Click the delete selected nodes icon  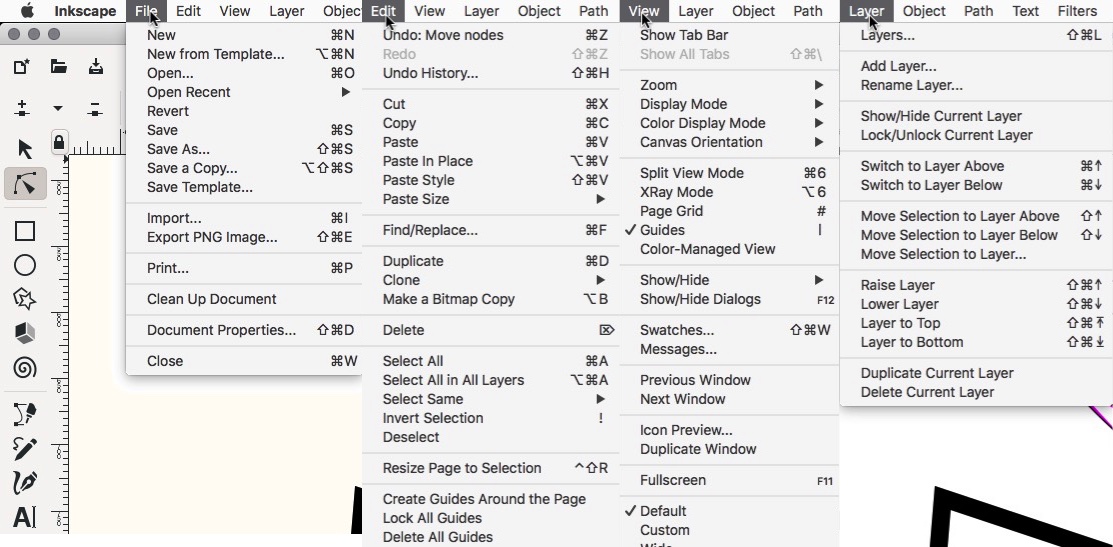[95, 109]
